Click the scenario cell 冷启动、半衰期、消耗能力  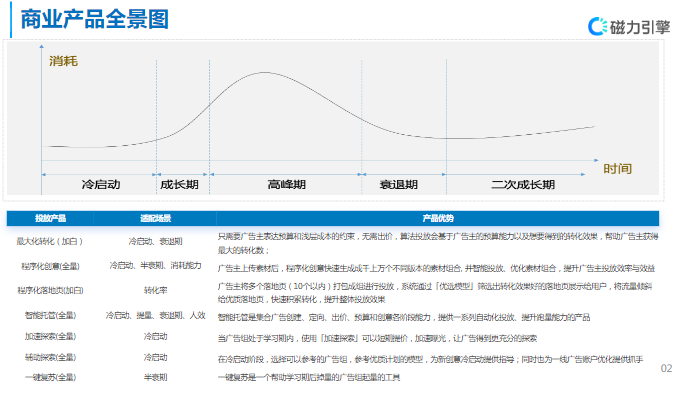click(x=155, y=265)
